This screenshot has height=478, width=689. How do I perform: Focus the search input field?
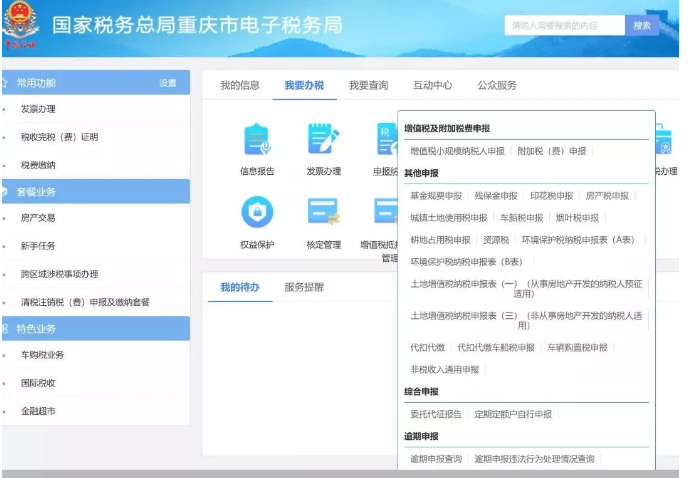565,25
